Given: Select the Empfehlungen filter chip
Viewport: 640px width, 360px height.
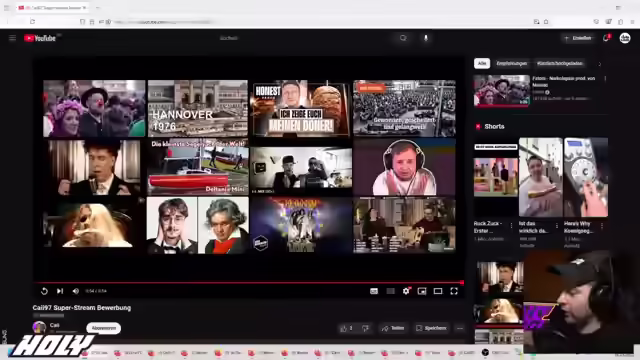Looking at the screenshot, I should click(512, 63).
